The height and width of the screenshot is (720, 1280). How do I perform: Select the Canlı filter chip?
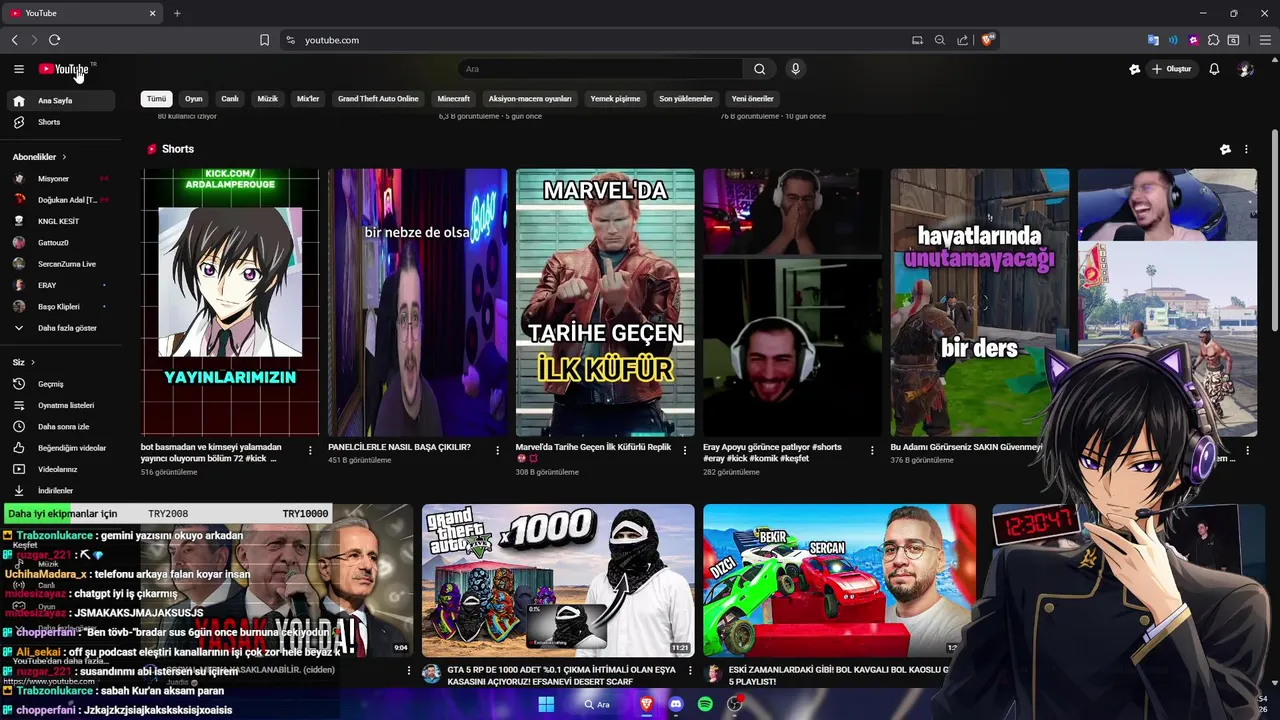coord(230,99)
